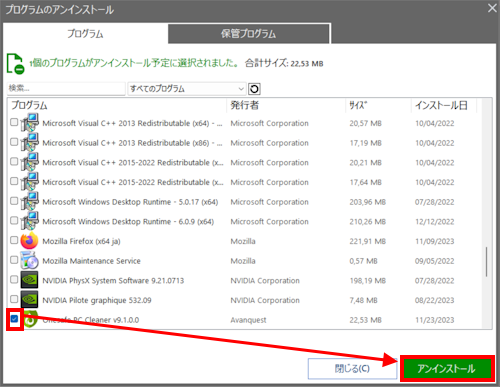500x387 pixels.
Task: Click the 09/05/2022 install date cell
Action: (434, 261)
